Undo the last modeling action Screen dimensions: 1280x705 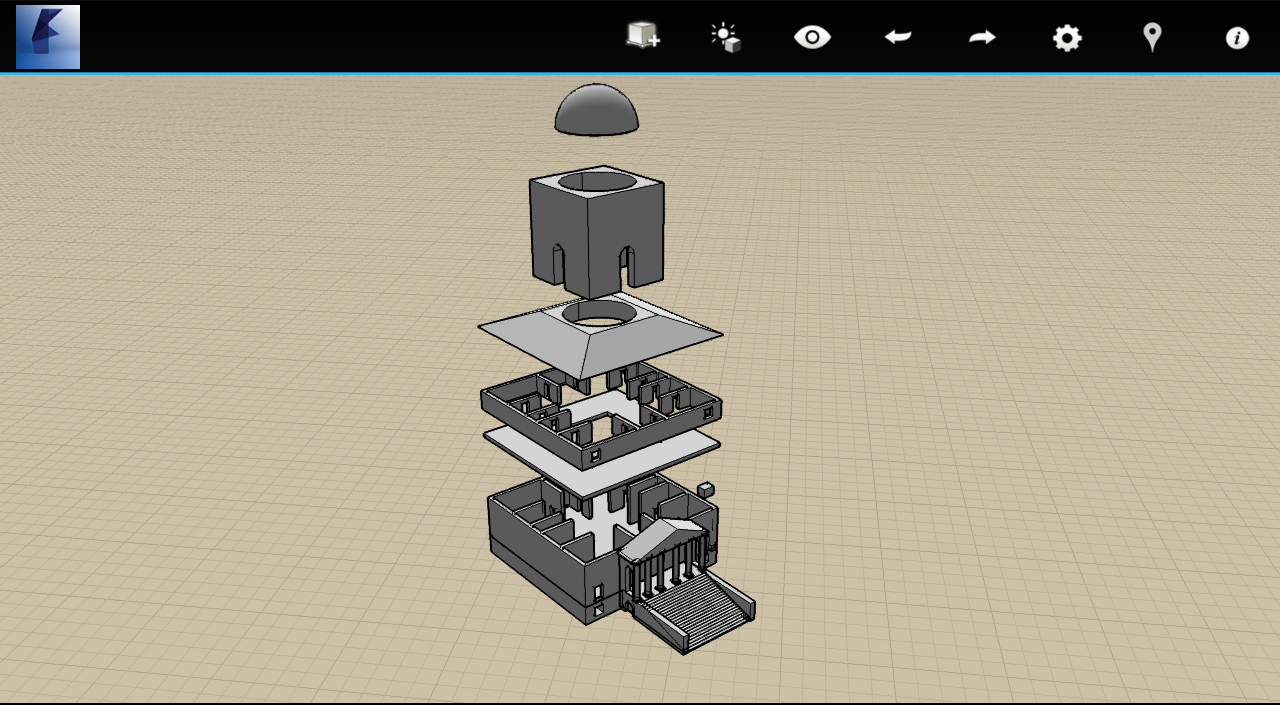tap(897, 36)
